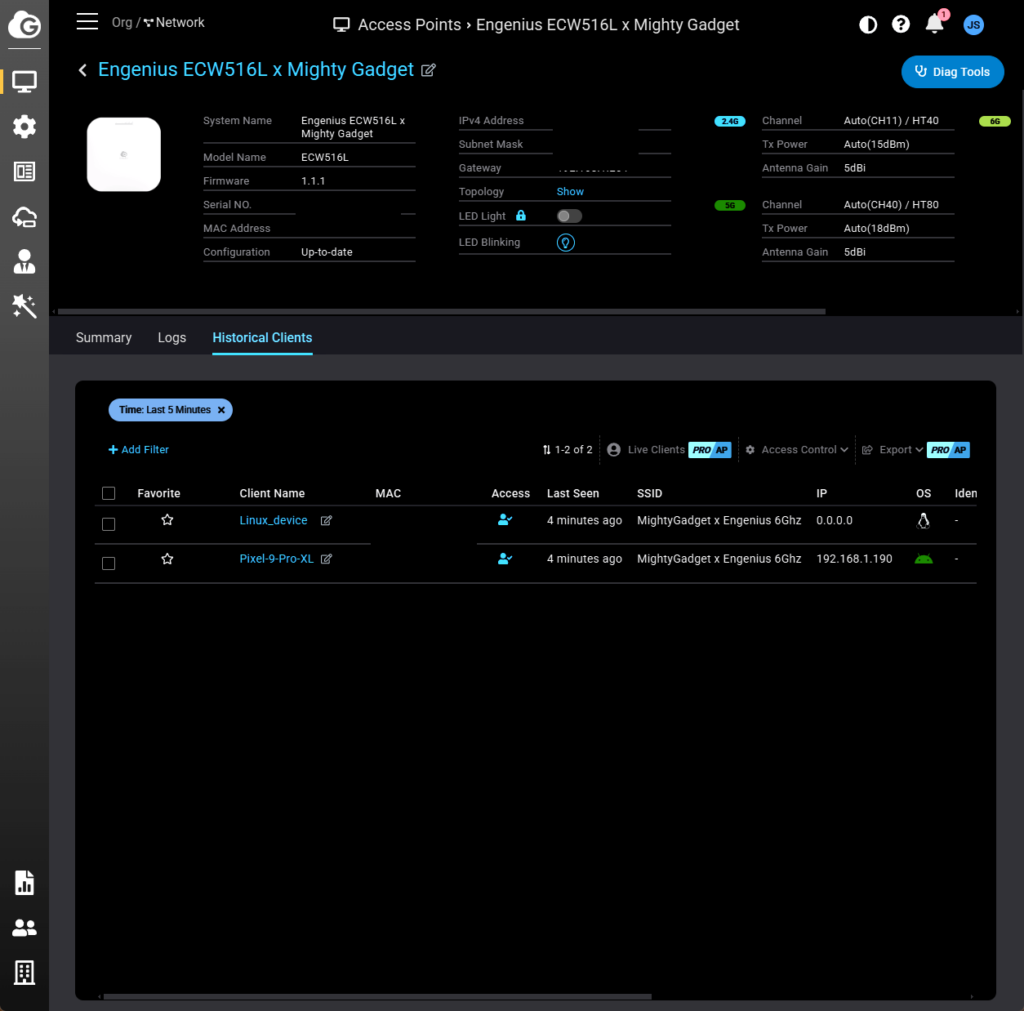Open the notifications bell
1024x1011 pixels.
(934, 24)
